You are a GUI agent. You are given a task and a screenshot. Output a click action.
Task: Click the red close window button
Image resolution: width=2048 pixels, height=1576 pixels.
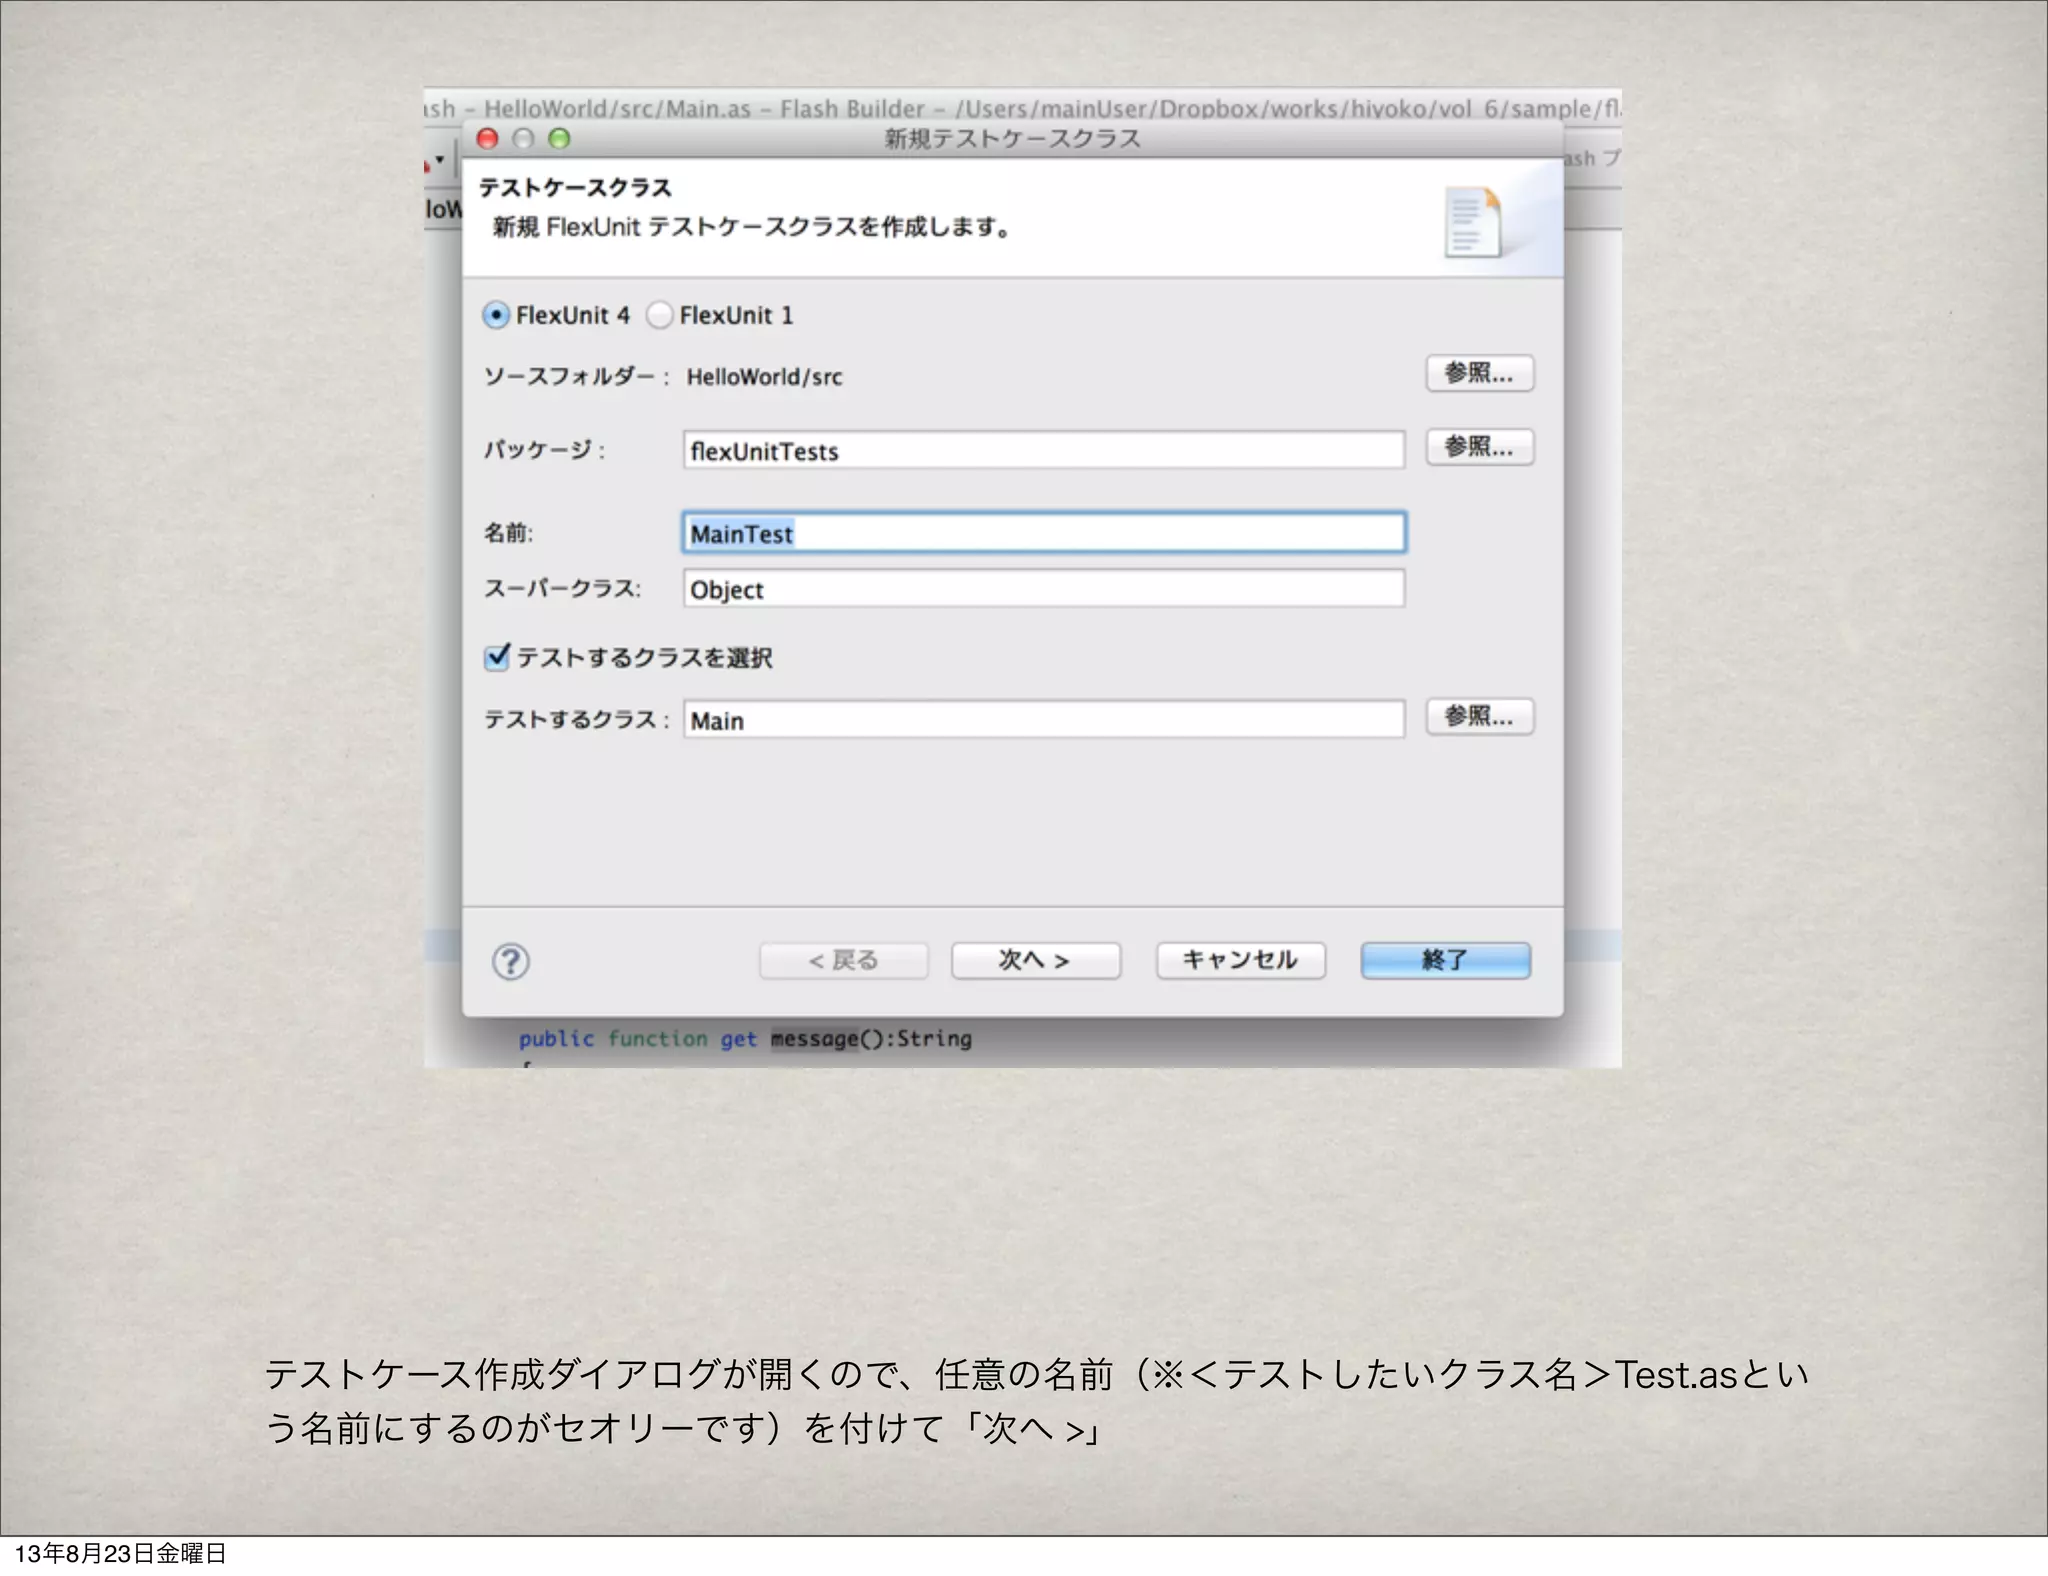488,138
